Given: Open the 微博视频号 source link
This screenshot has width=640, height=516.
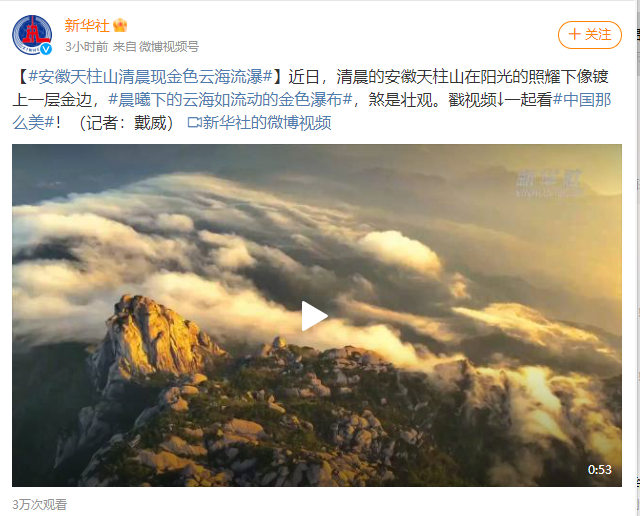Looking at the screenshot, I should point(169,47).
